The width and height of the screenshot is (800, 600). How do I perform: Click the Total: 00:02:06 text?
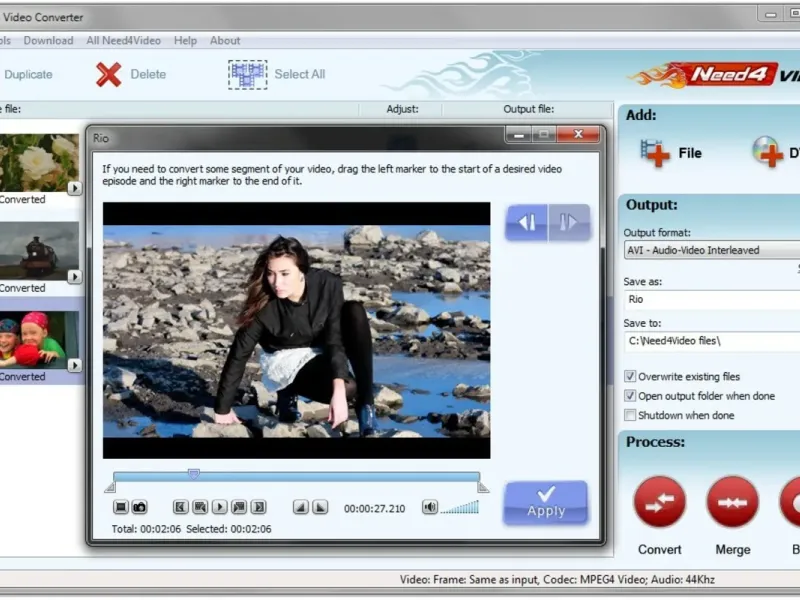(146, 529)
